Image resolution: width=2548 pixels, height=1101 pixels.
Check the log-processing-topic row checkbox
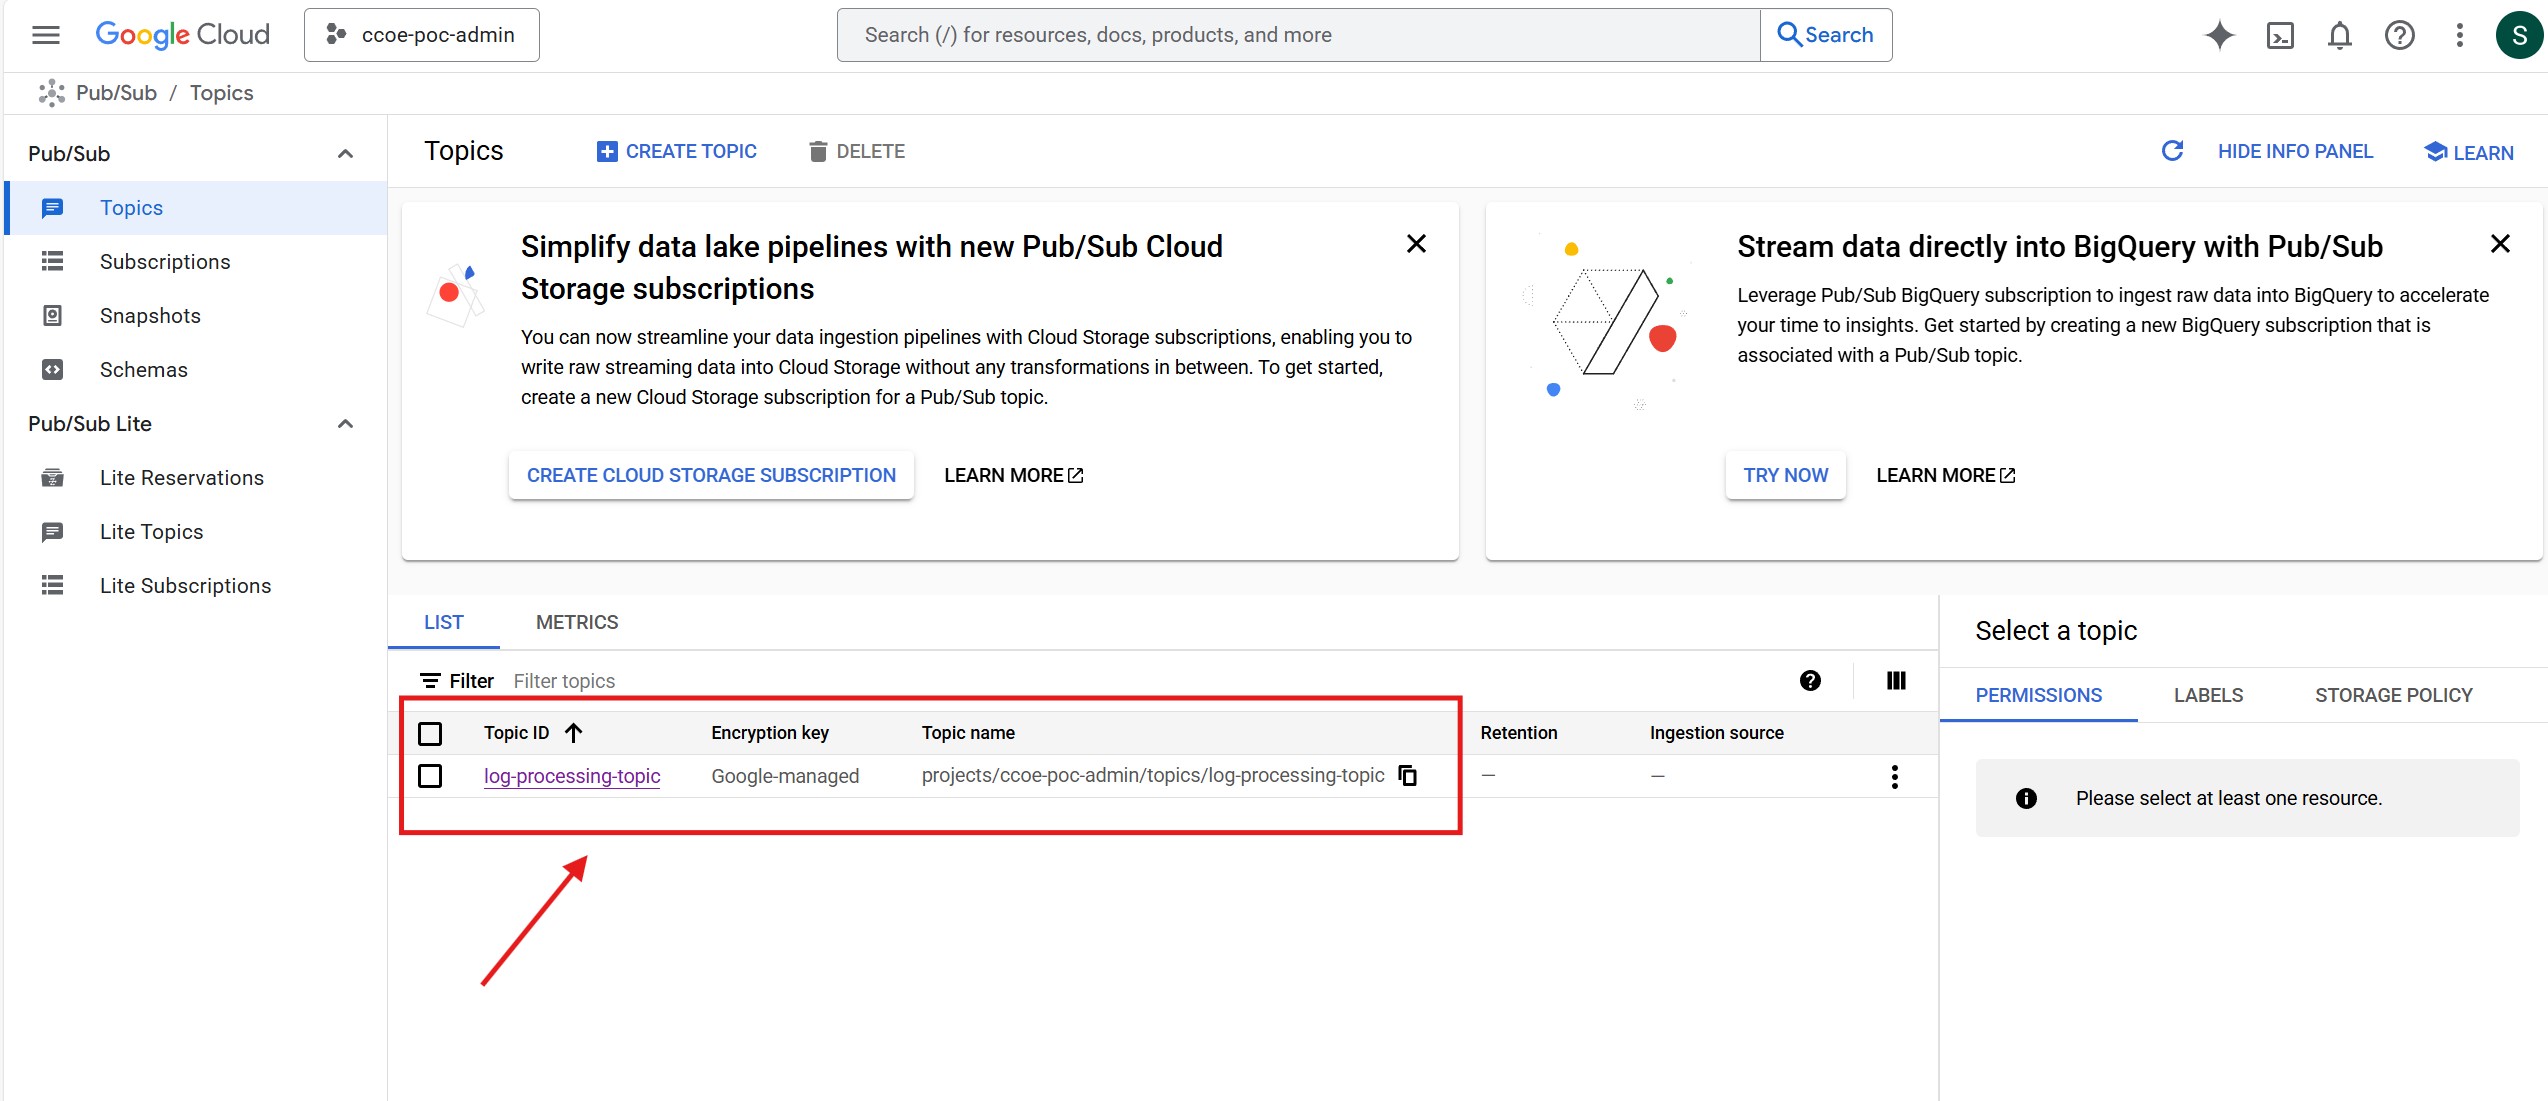pyautogui.click(x=430, y=776)
